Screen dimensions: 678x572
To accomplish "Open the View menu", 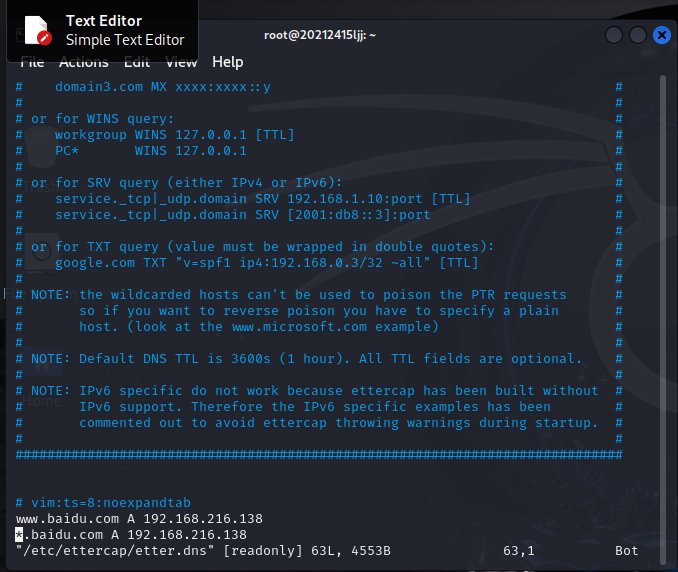I will pyautogui.click(x=181, y=62).
